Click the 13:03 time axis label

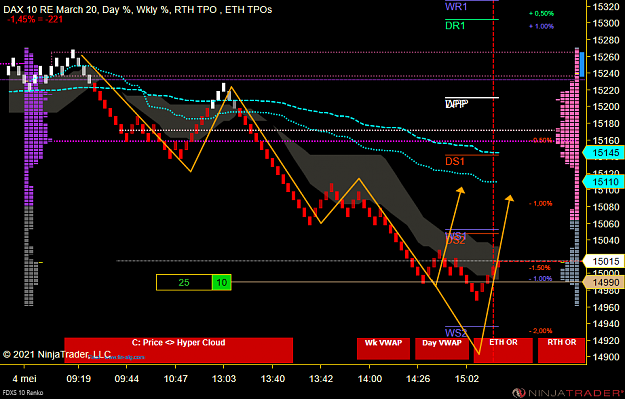click(224, 378)
